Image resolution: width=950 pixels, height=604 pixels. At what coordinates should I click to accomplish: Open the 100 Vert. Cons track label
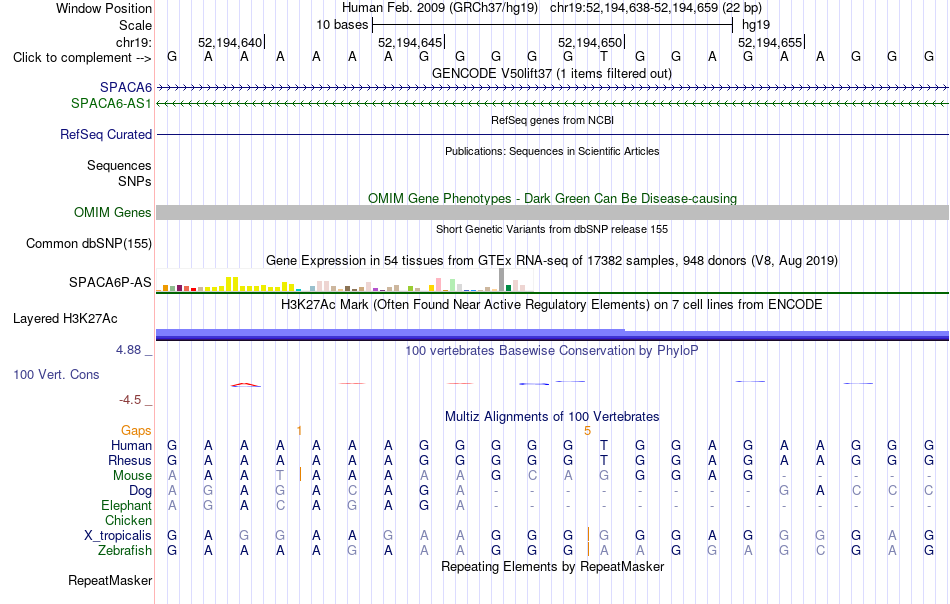[56, 374]
